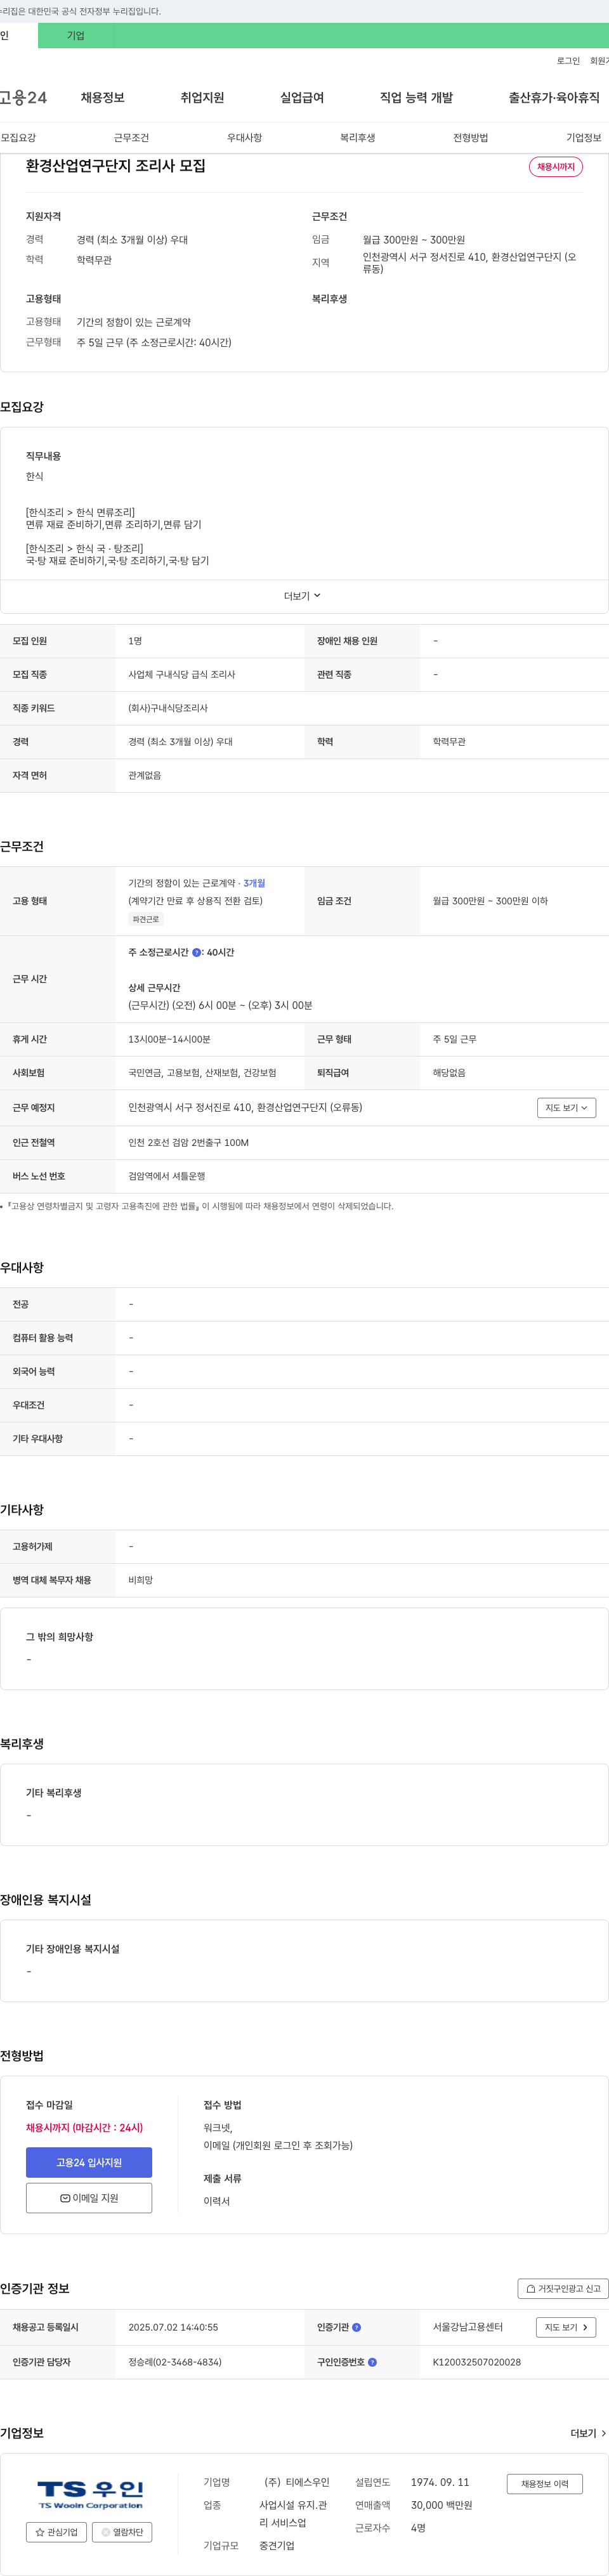Report false ad via 거짓구인광고 신고
This screenshot has height=2576, width=609.
pyautogui.click(x=563, y=2288)
